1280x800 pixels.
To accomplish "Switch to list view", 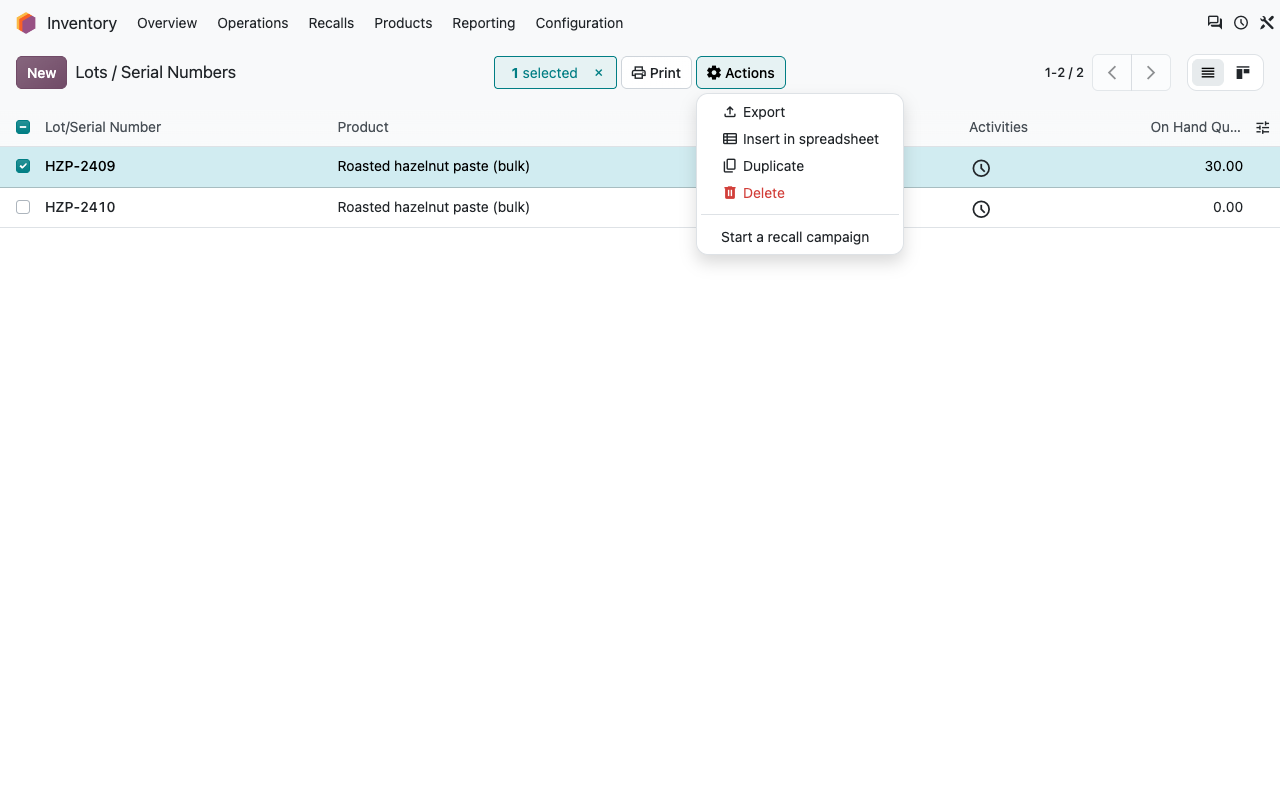I will coord(1208,73).
